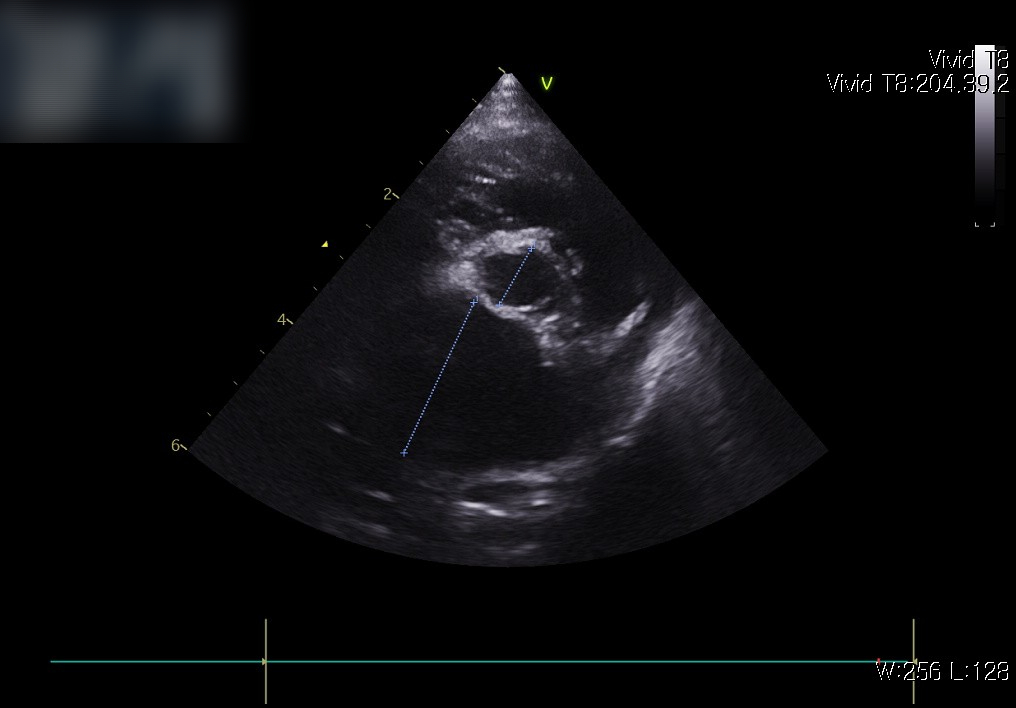Image resolution: width=1016 pixels, height=708 pixels.
Task: Click the 4 cm depth scale label
Action: pos(281,319)
